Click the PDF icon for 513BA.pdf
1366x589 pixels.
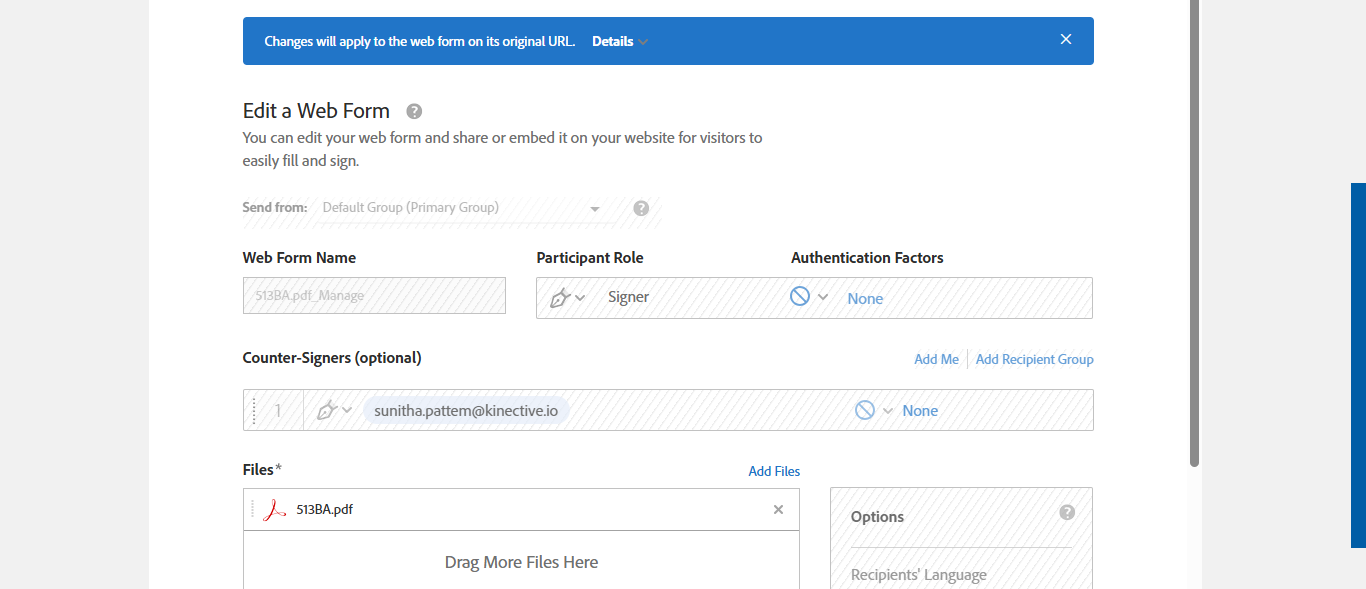[274, 510]
